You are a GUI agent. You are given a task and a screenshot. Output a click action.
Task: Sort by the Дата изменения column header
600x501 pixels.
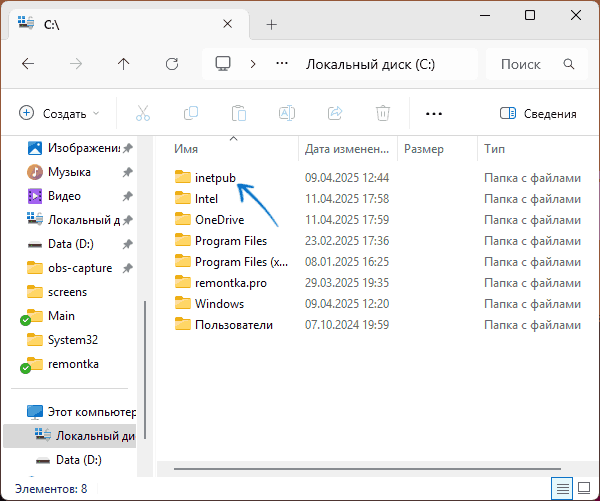pos(347,149)
